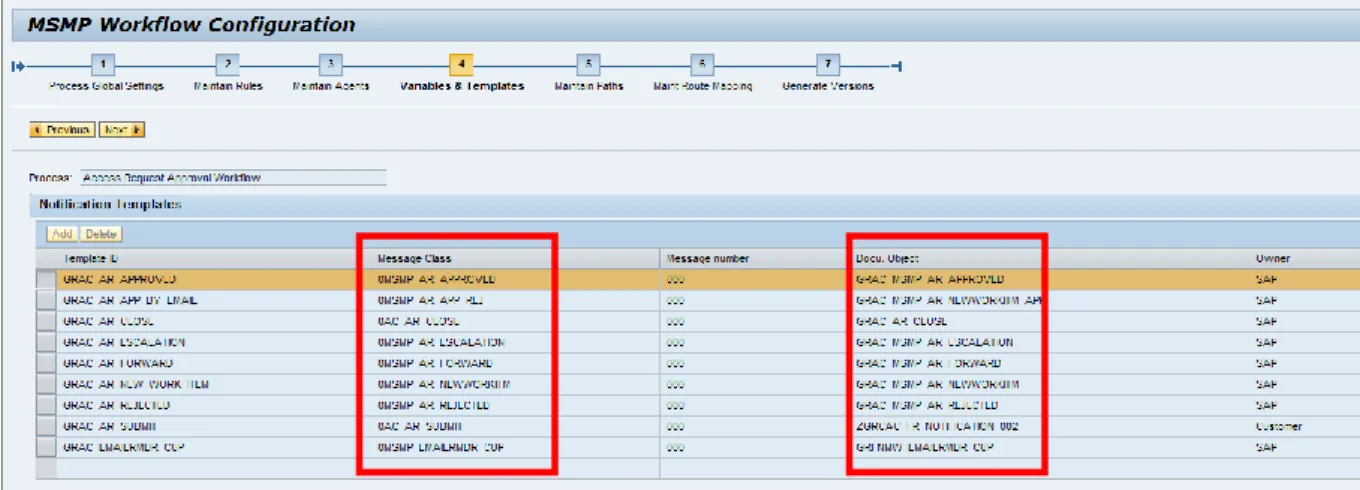The width and height of the screenshot is (1360, 490).
Task: Select row selector for GRAC_EMAILRMDR_CUP
Action: (x=46, y=448)
